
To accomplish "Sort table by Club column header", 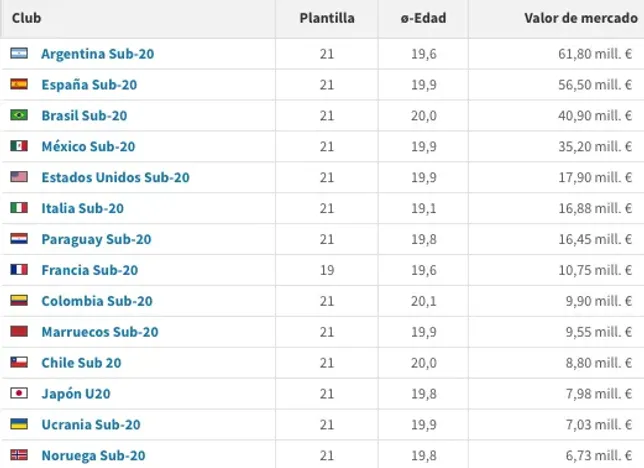I will tap(27, 18).
